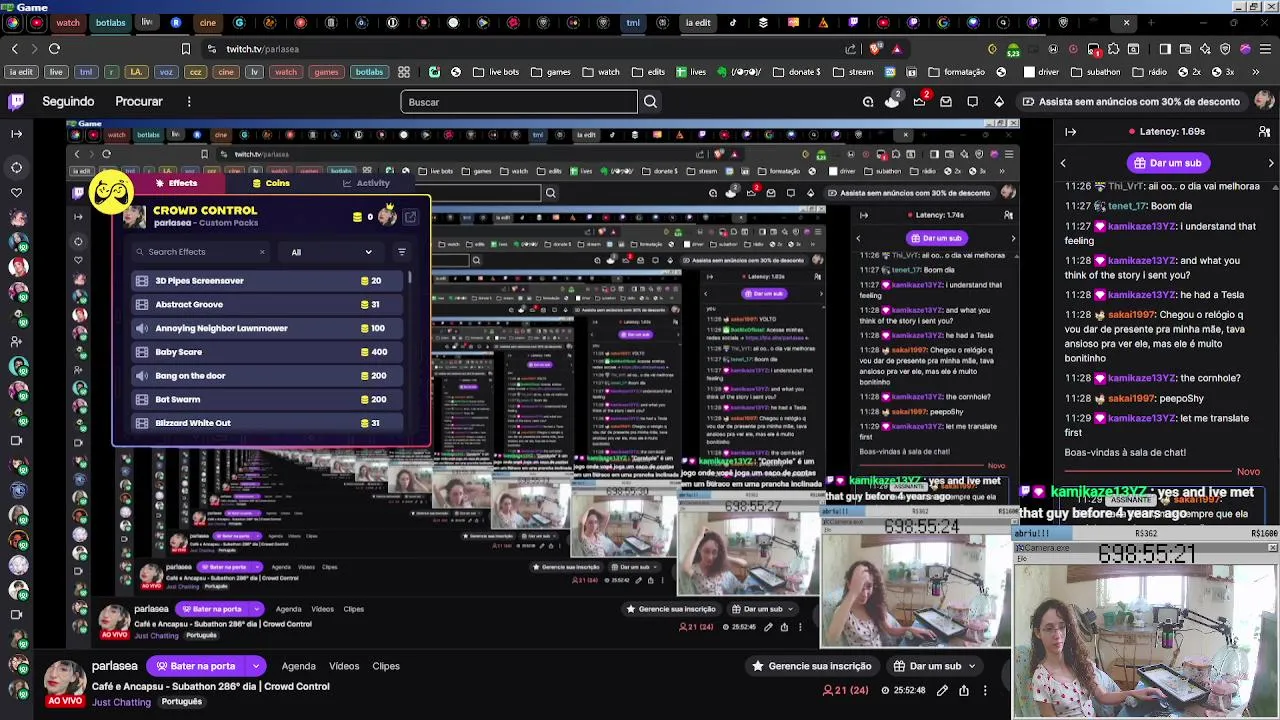Open three-dot stream options below video
Screen dimensions: 1280x720
pyautogui.click(x=984, y=690)
